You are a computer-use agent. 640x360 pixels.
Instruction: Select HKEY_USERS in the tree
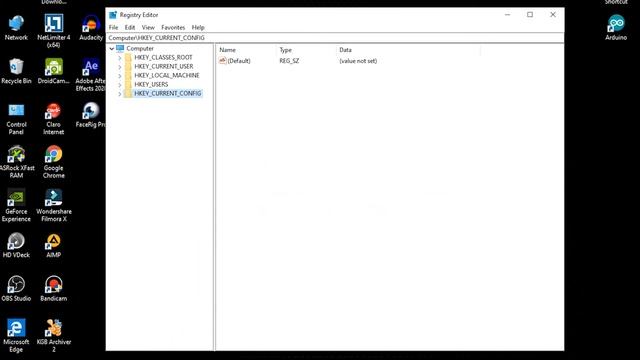[x=151, y=84]
